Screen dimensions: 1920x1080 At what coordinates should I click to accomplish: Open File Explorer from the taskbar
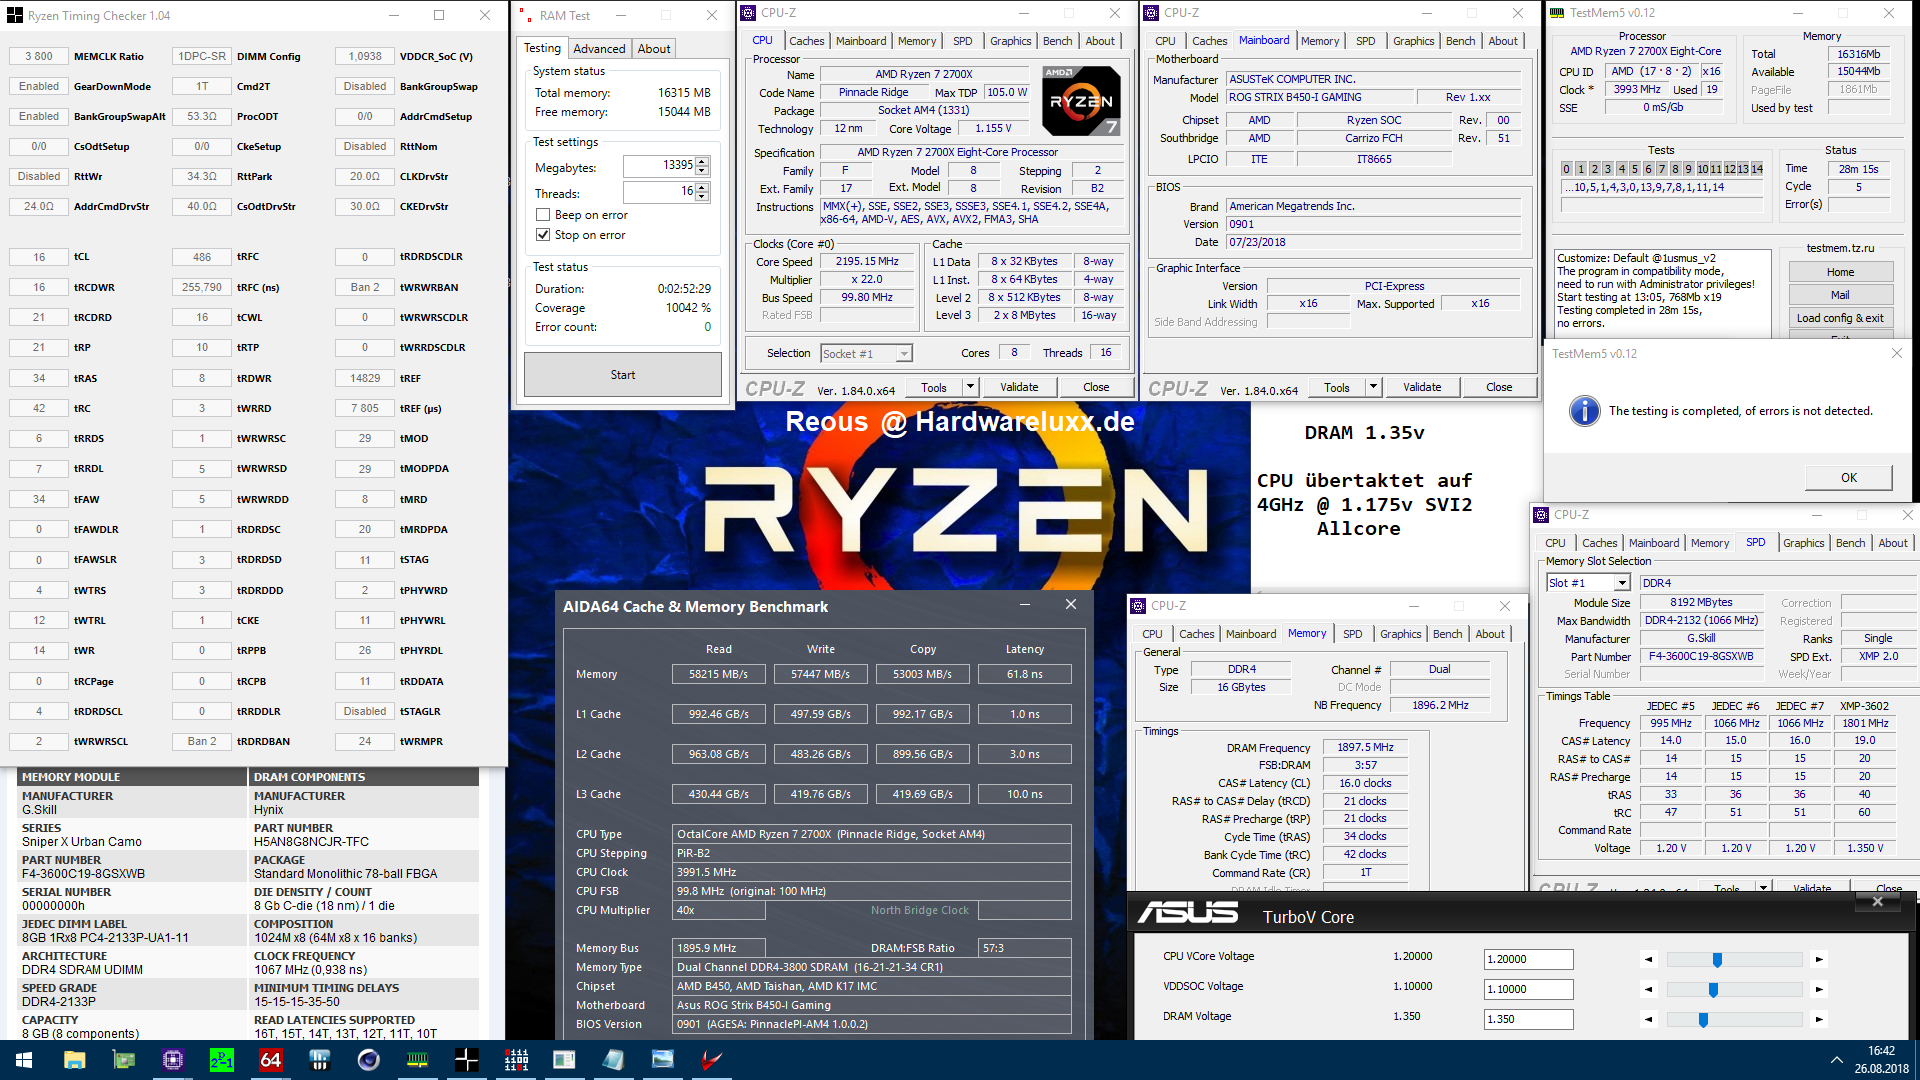coord(75,1060)
